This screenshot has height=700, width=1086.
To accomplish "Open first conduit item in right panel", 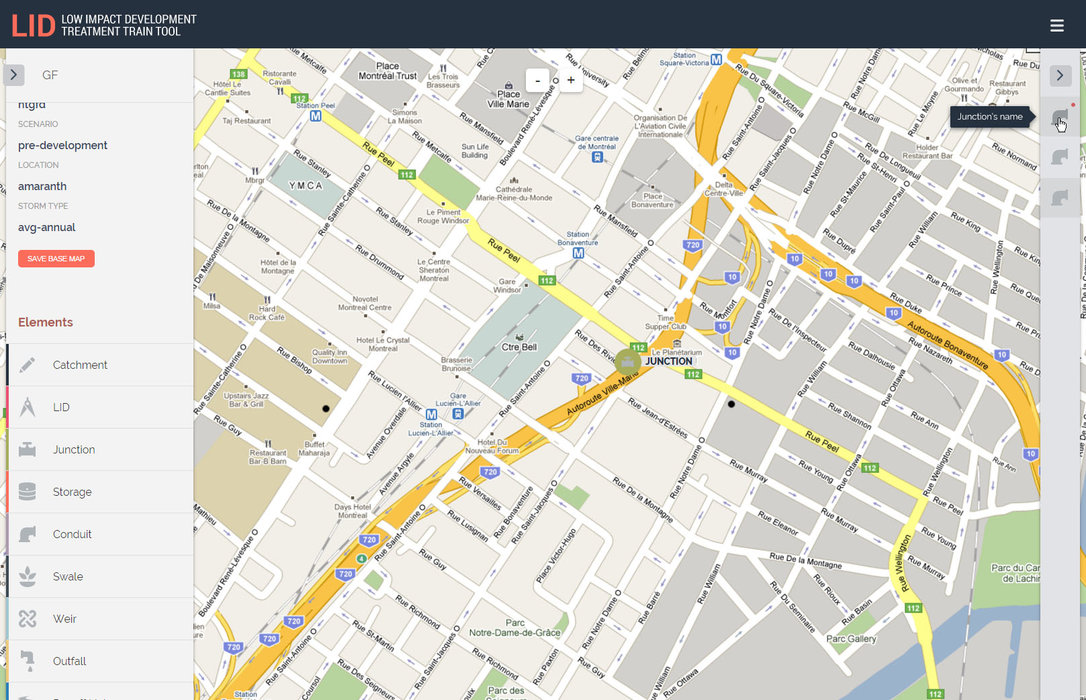I will pos(1060,116).
